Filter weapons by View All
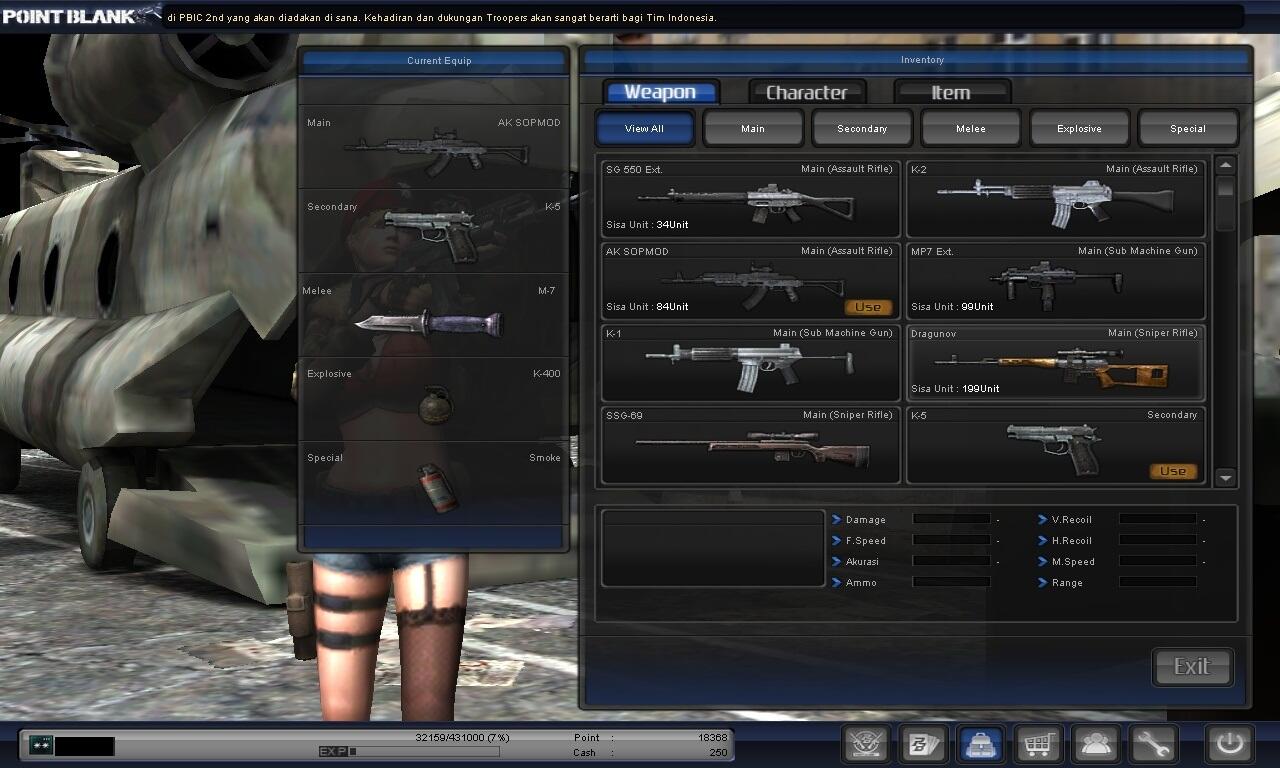This screenshot has width=1280, height=768. 644,128
